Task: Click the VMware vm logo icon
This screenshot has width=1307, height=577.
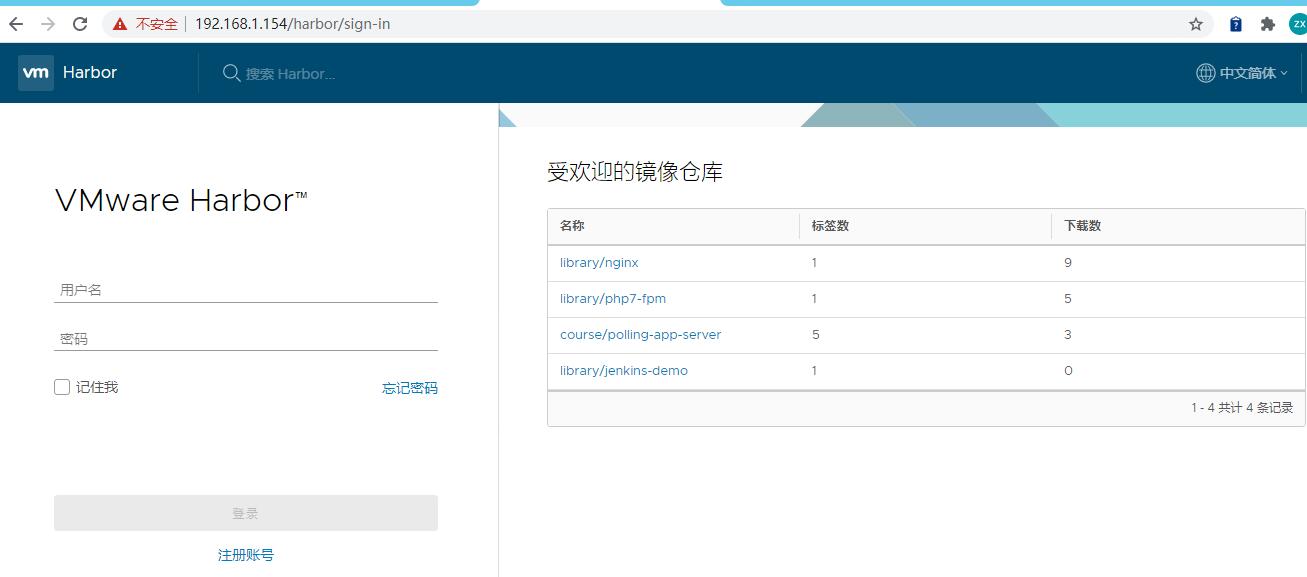Action: pyautogui.click(x=36, y=73)
